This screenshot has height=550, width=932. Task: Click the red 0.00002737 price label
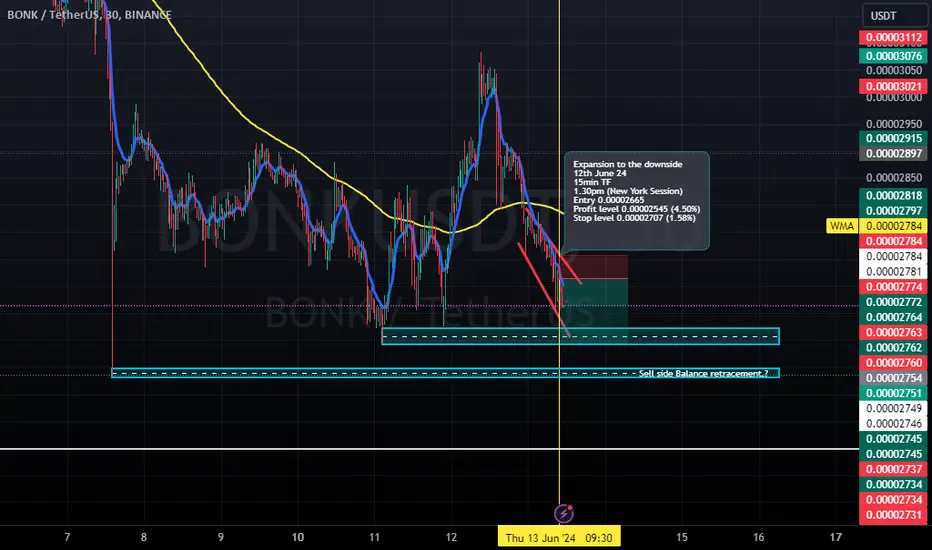click(x=893, y=469)
